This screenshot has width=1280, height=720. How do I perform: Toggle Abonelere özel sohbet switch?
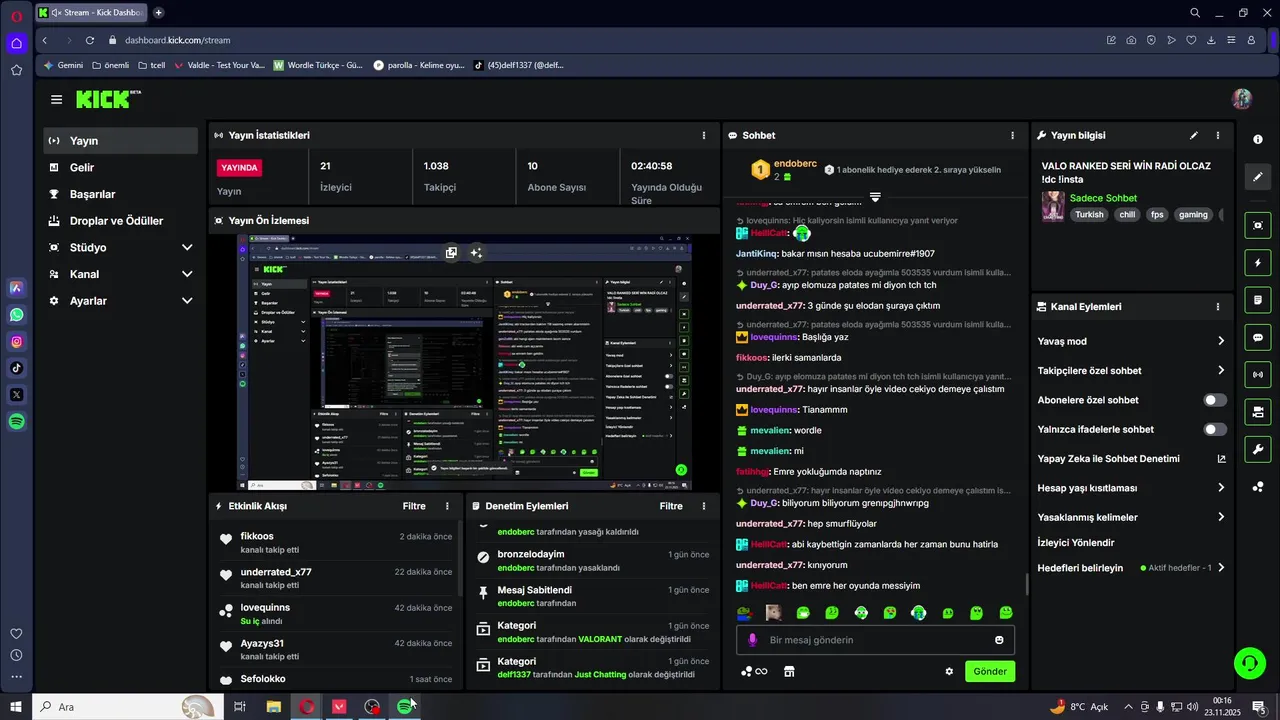pyautogui.click(x=1215, y=400)
